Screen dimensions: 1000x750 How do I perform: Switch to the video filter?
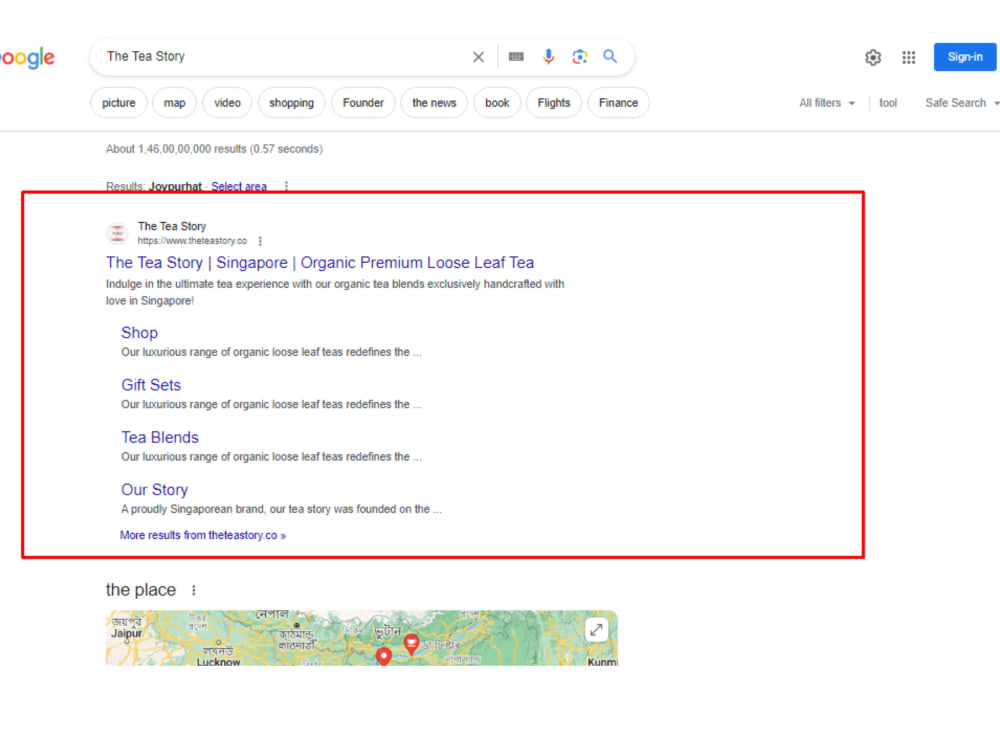pos(227,103)
